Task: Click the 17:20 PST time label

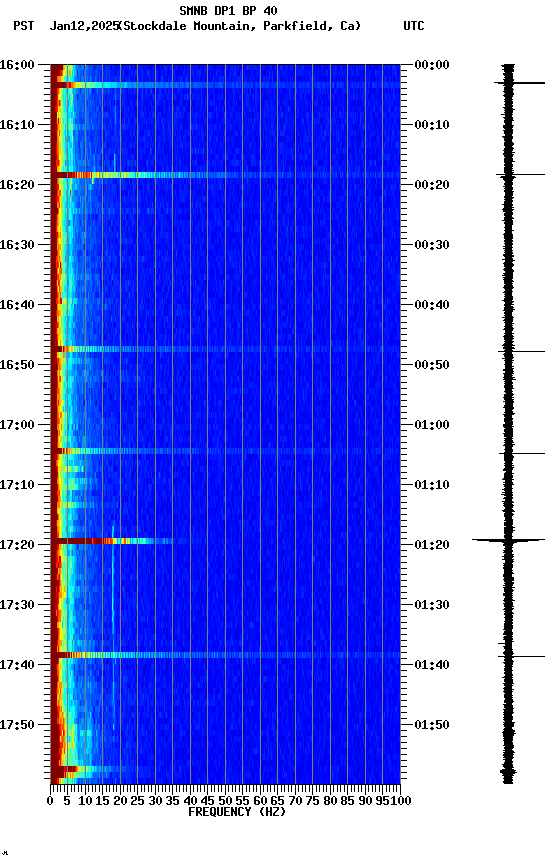Action: point(17,546)
